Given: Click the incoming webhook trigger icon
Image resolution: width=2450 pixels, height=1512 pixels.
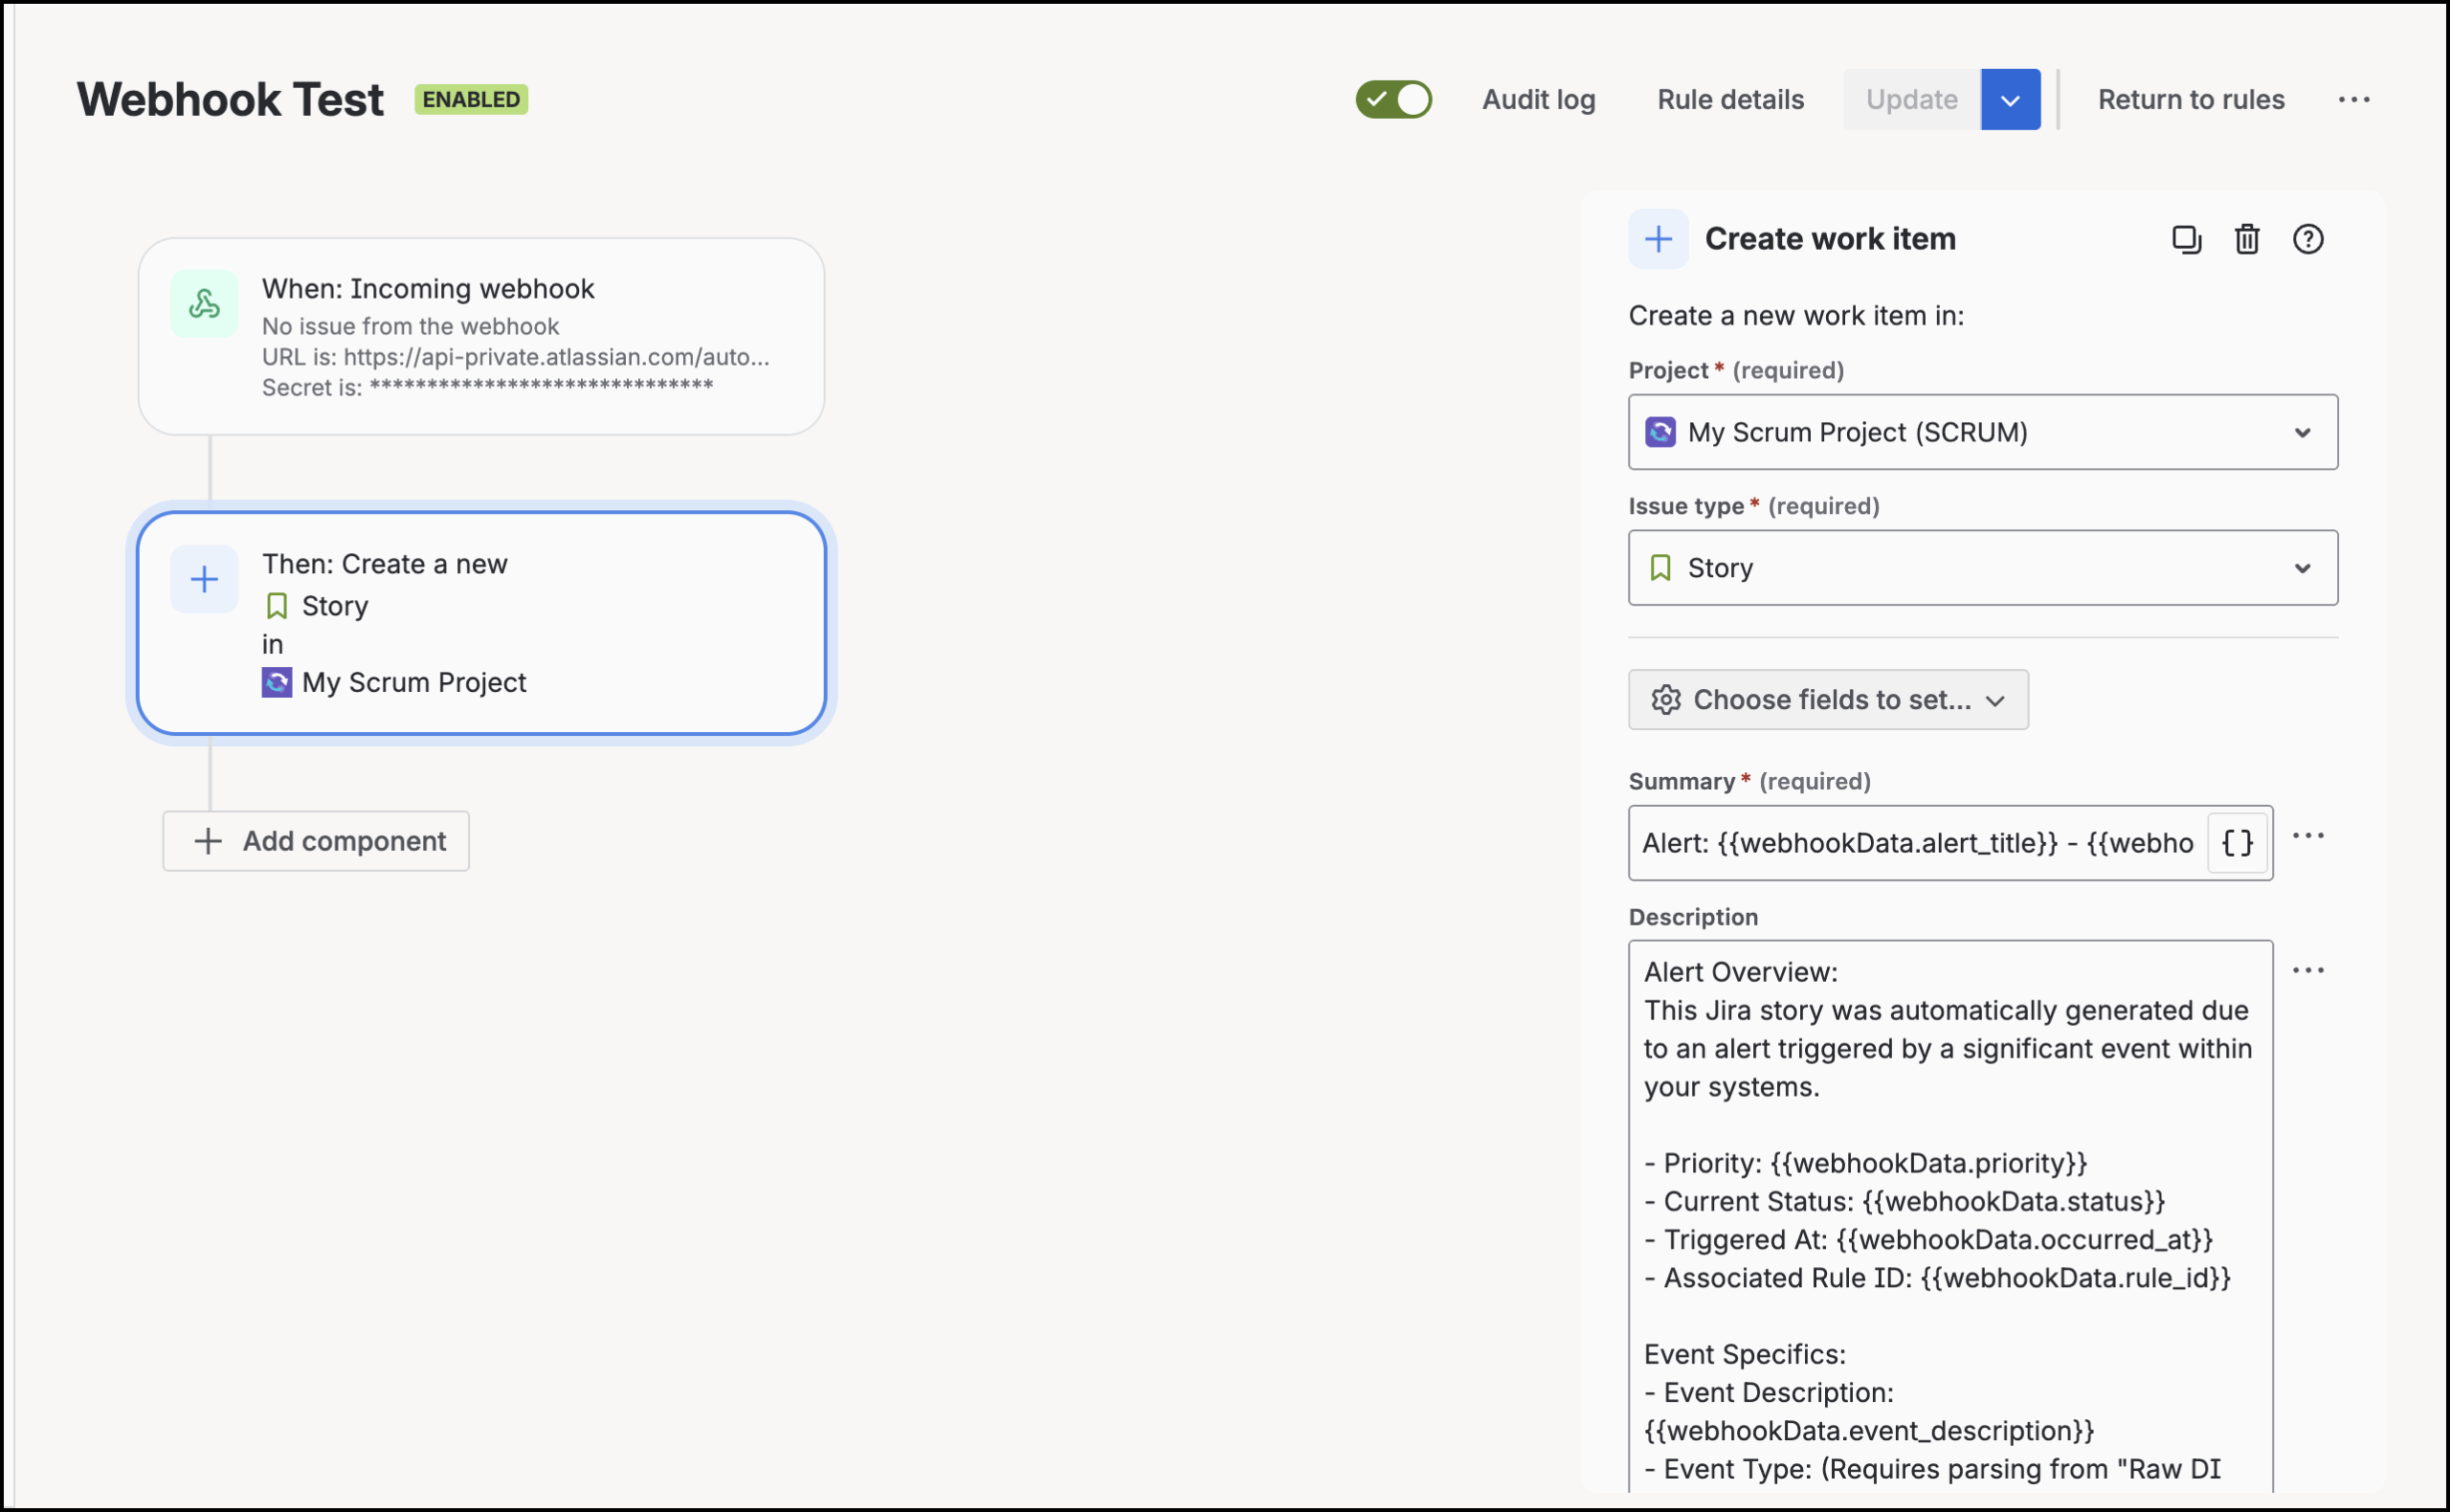Looking at the screenshot, I should pos(204,303).
